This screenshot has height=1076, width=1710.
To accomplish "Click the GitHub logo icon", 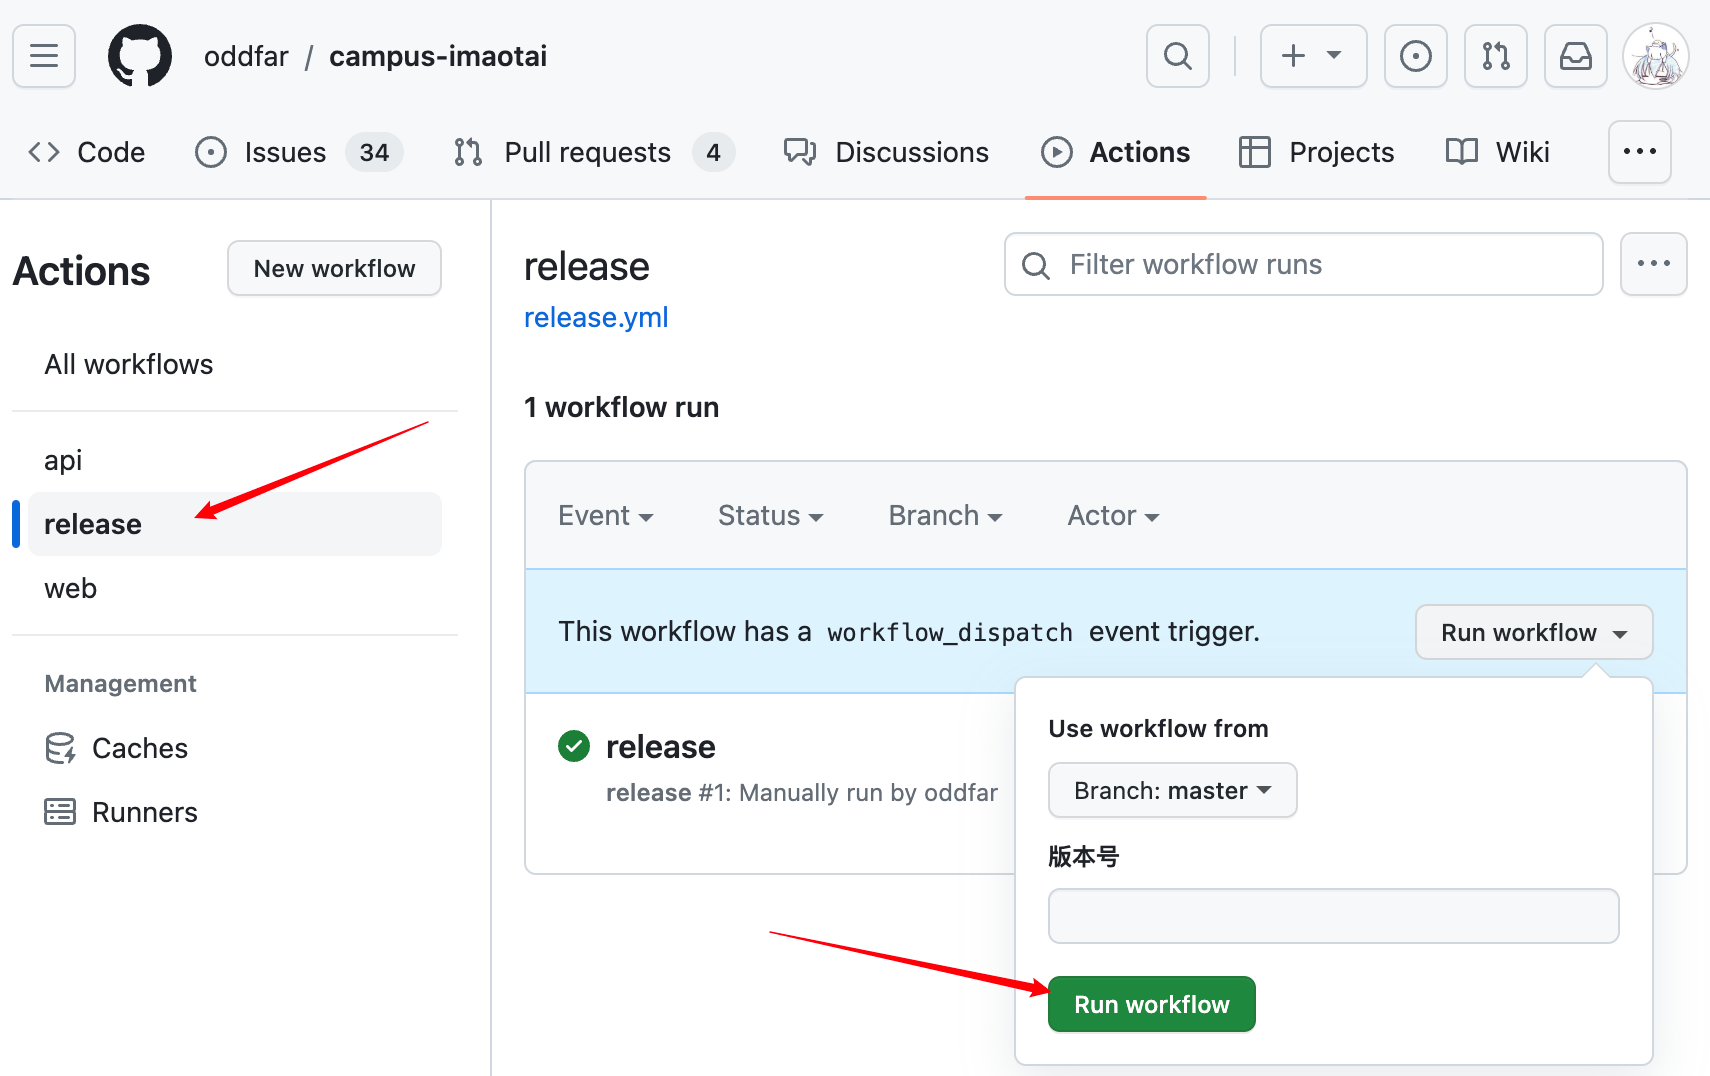I will point(140,56).
